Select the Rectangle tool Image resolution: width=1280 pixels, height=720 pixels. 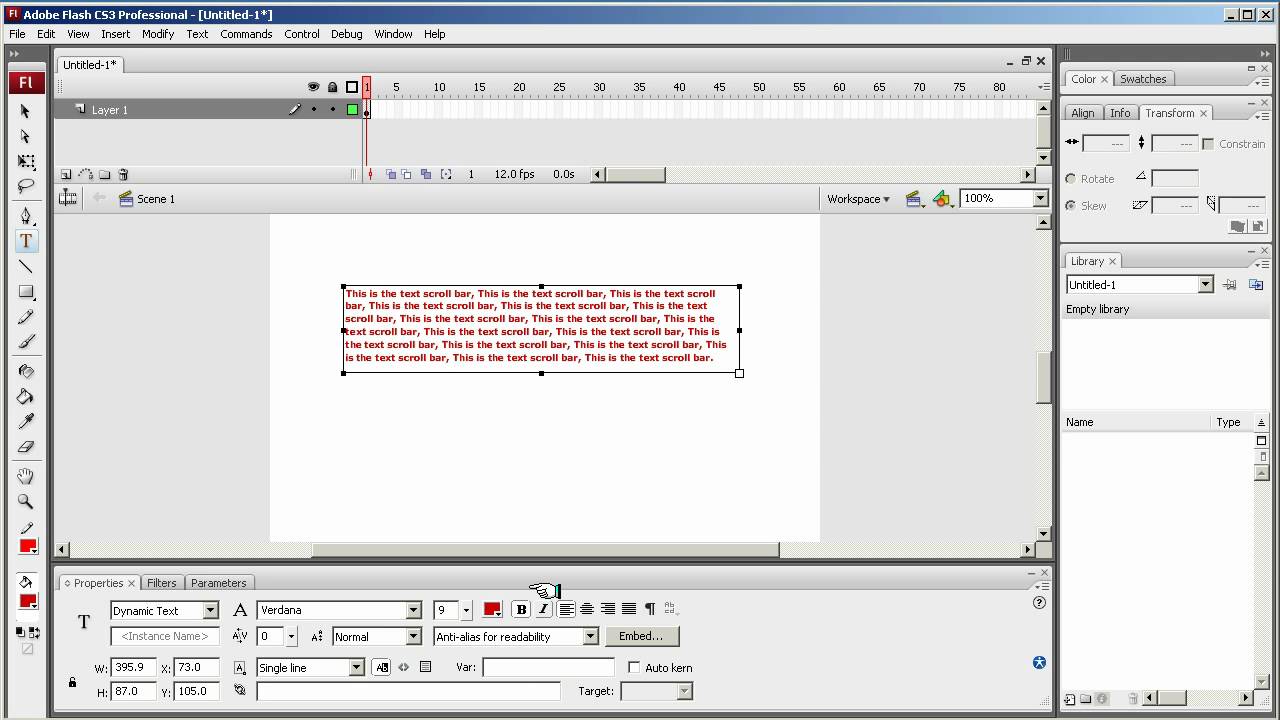[26, 292]
